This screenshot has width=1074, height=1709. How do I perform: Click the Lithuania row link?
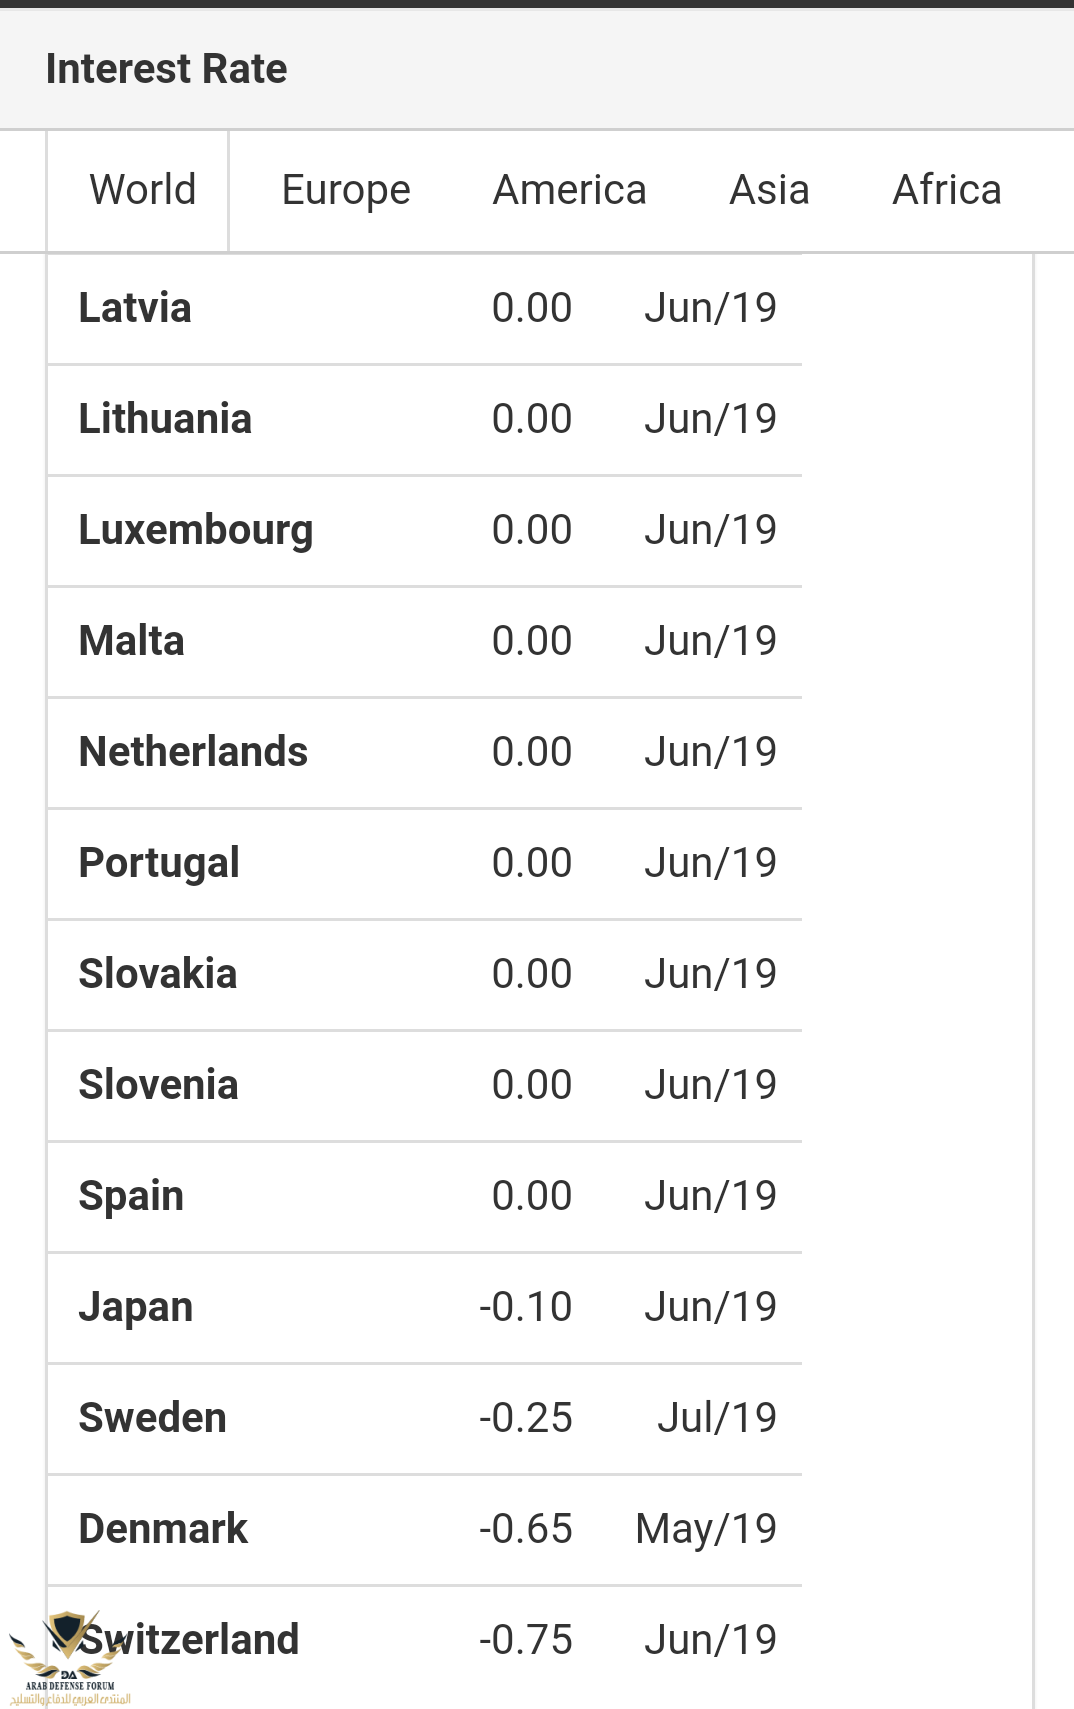(x=165, y=419)
